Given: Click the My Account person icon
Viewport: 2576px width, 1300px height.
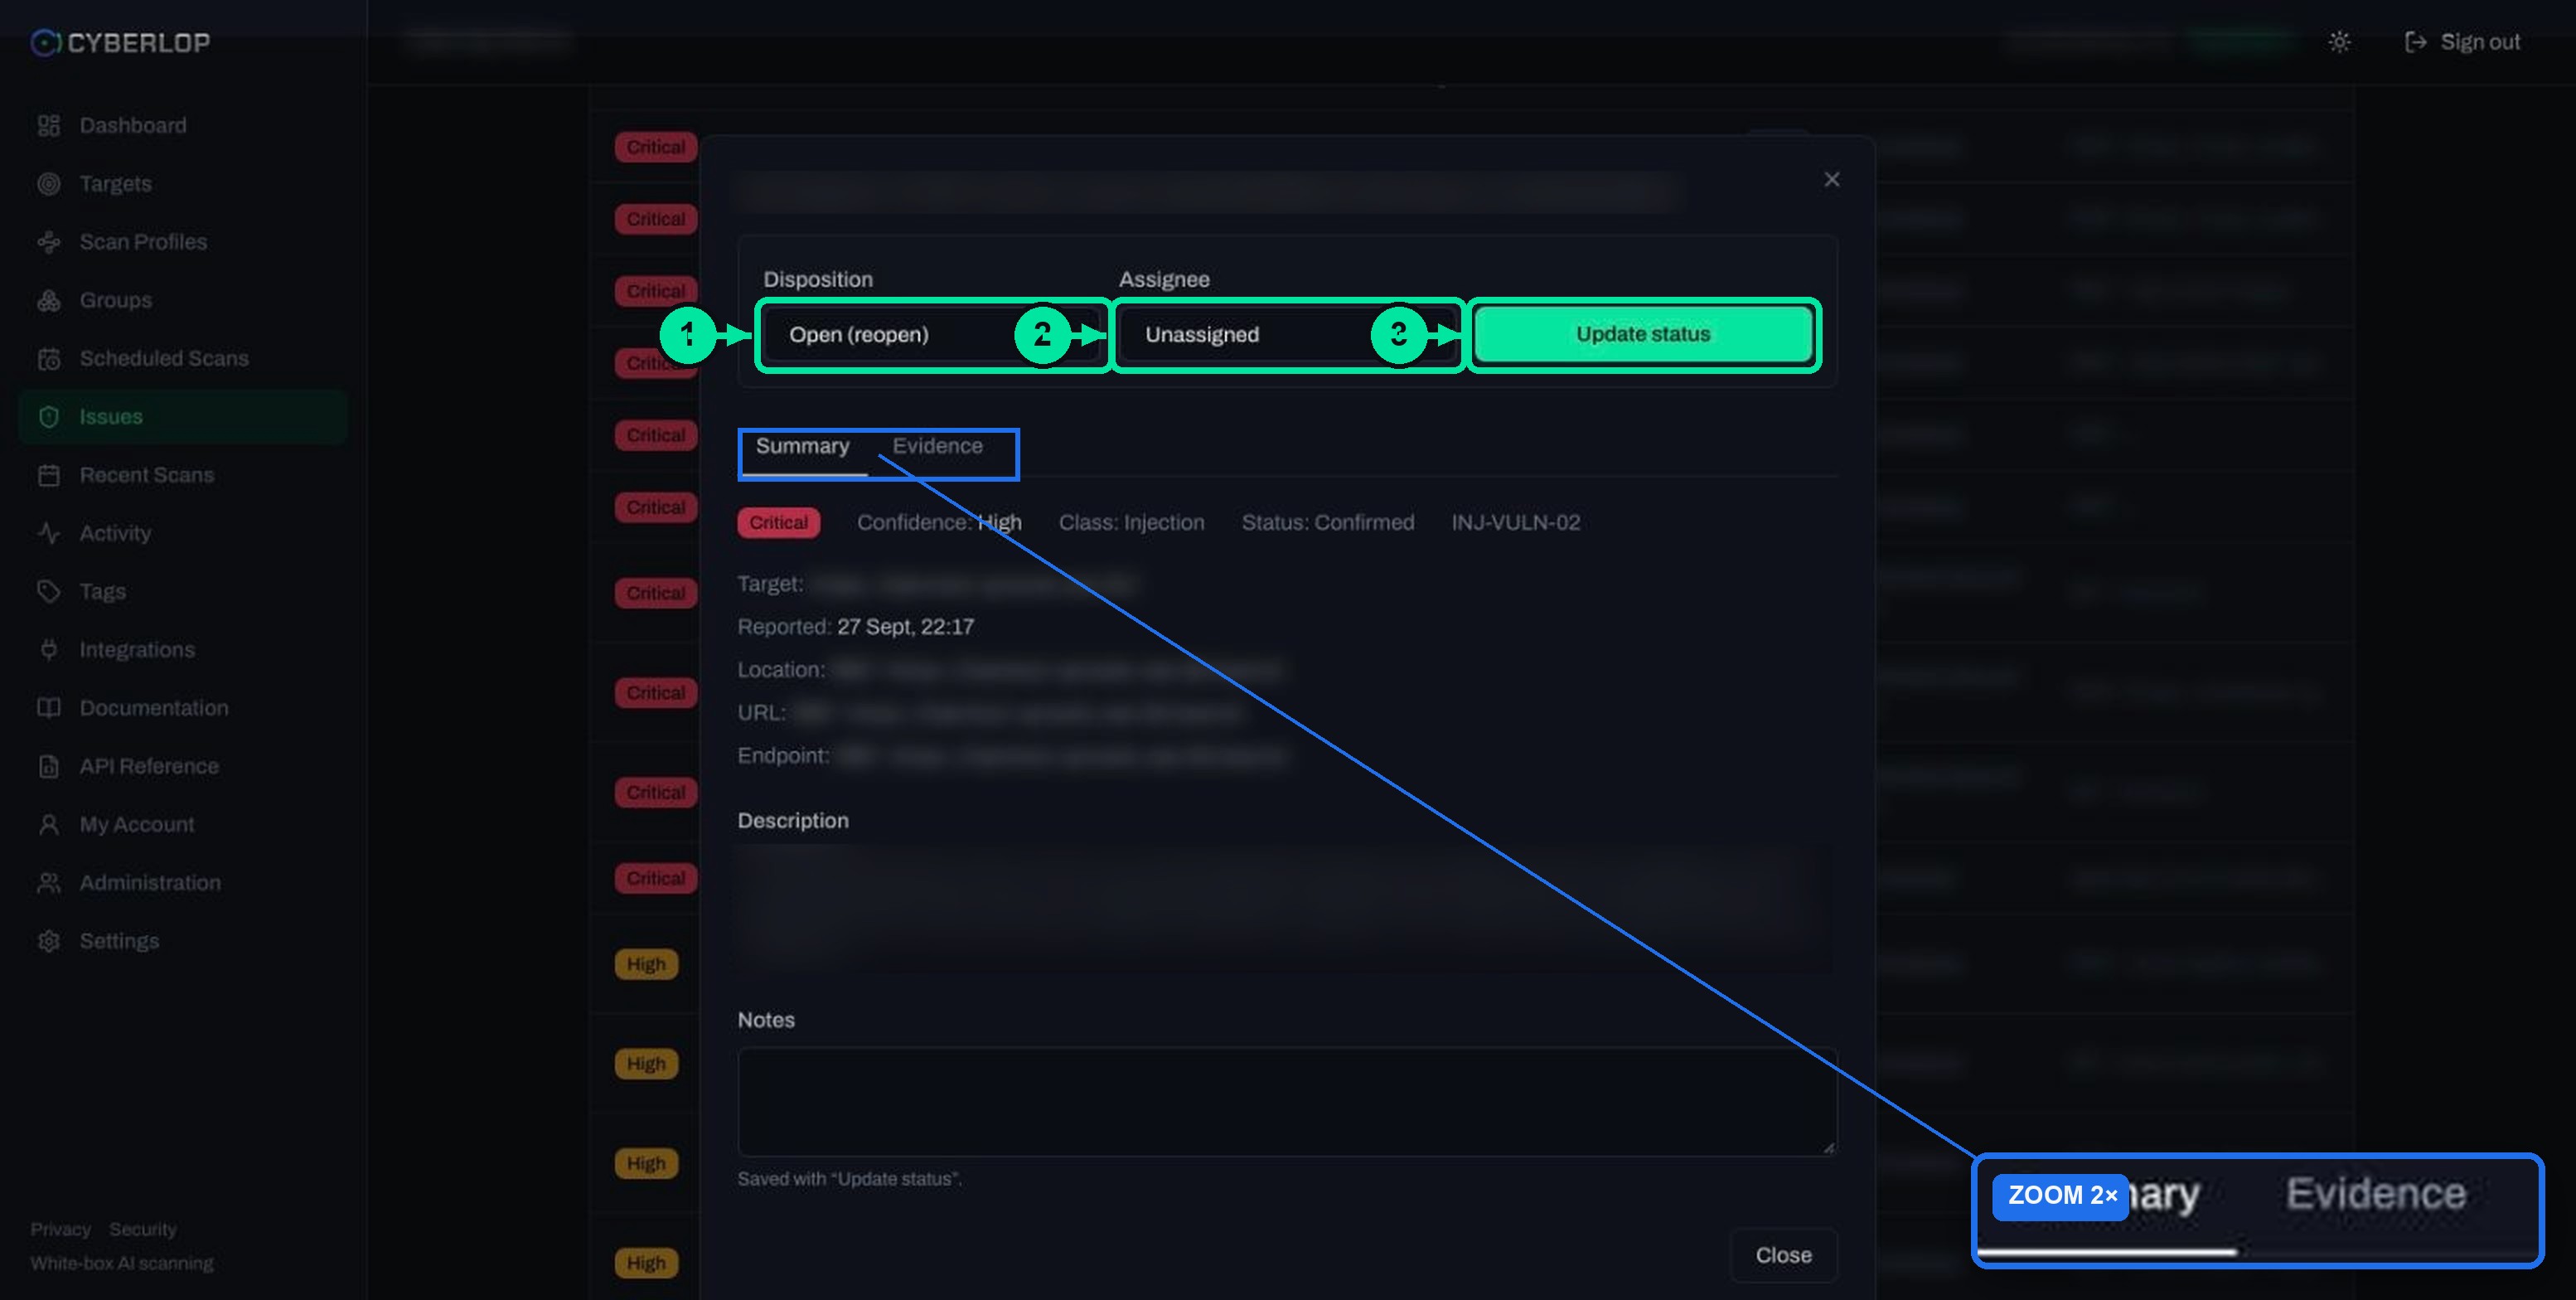Looking at the screenshot, I should click(x=48, y=824).
